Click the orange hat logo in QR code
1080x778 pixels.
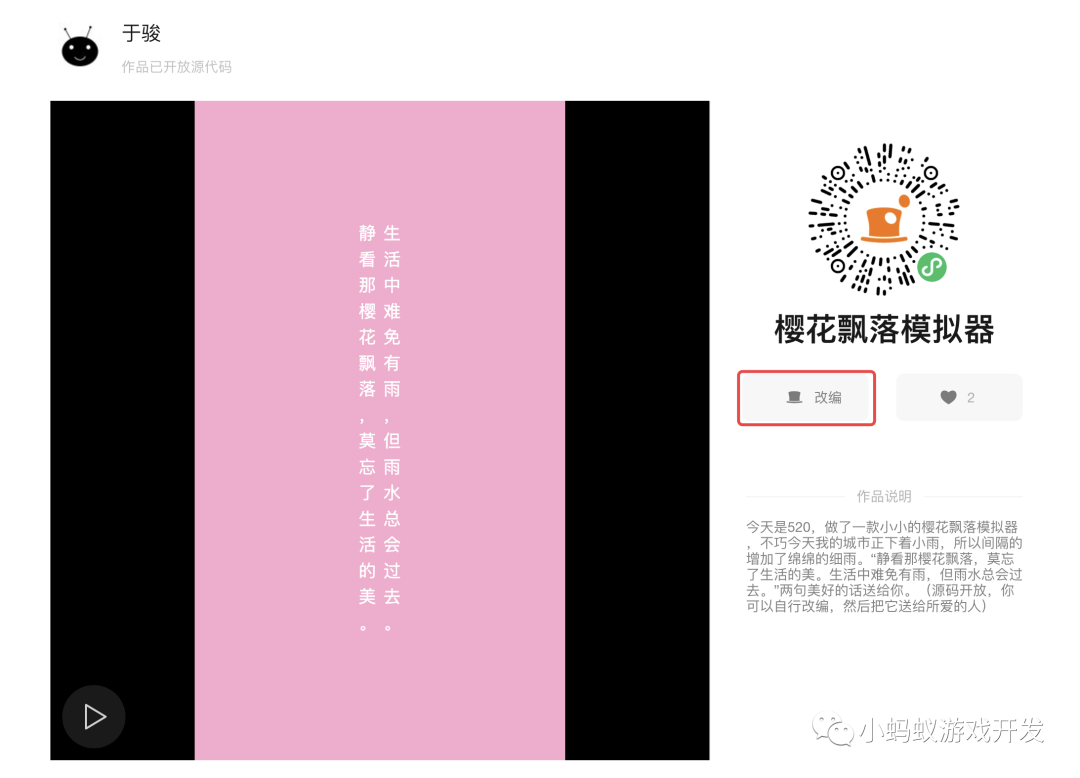(885, 219)
